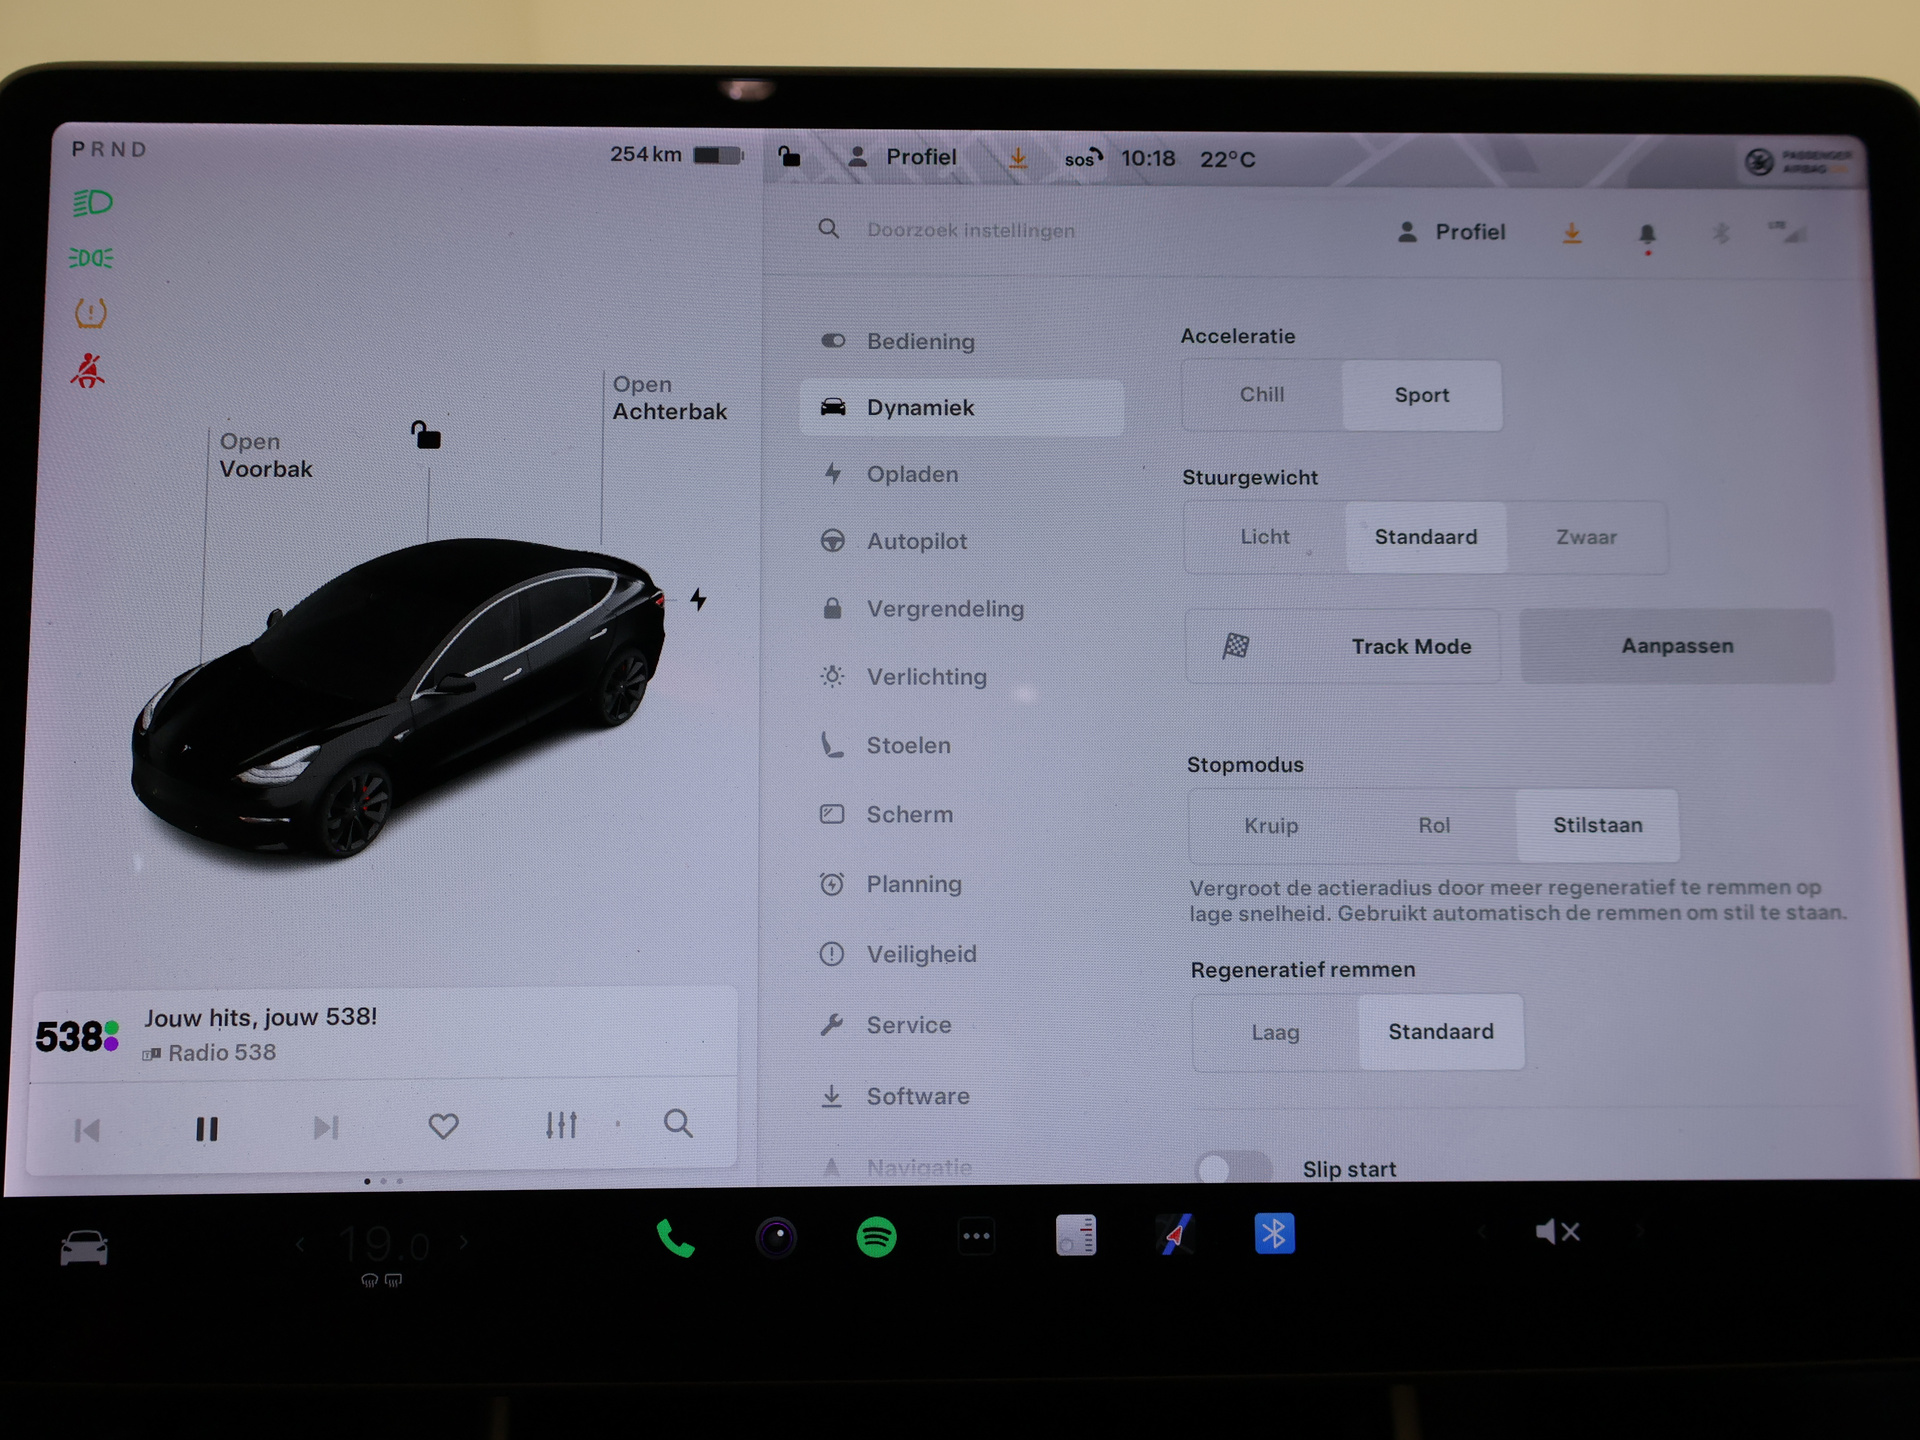Tap the seatbelt warning icon
Viewport: 1920px width, 1440px height.
pos(88,370)
